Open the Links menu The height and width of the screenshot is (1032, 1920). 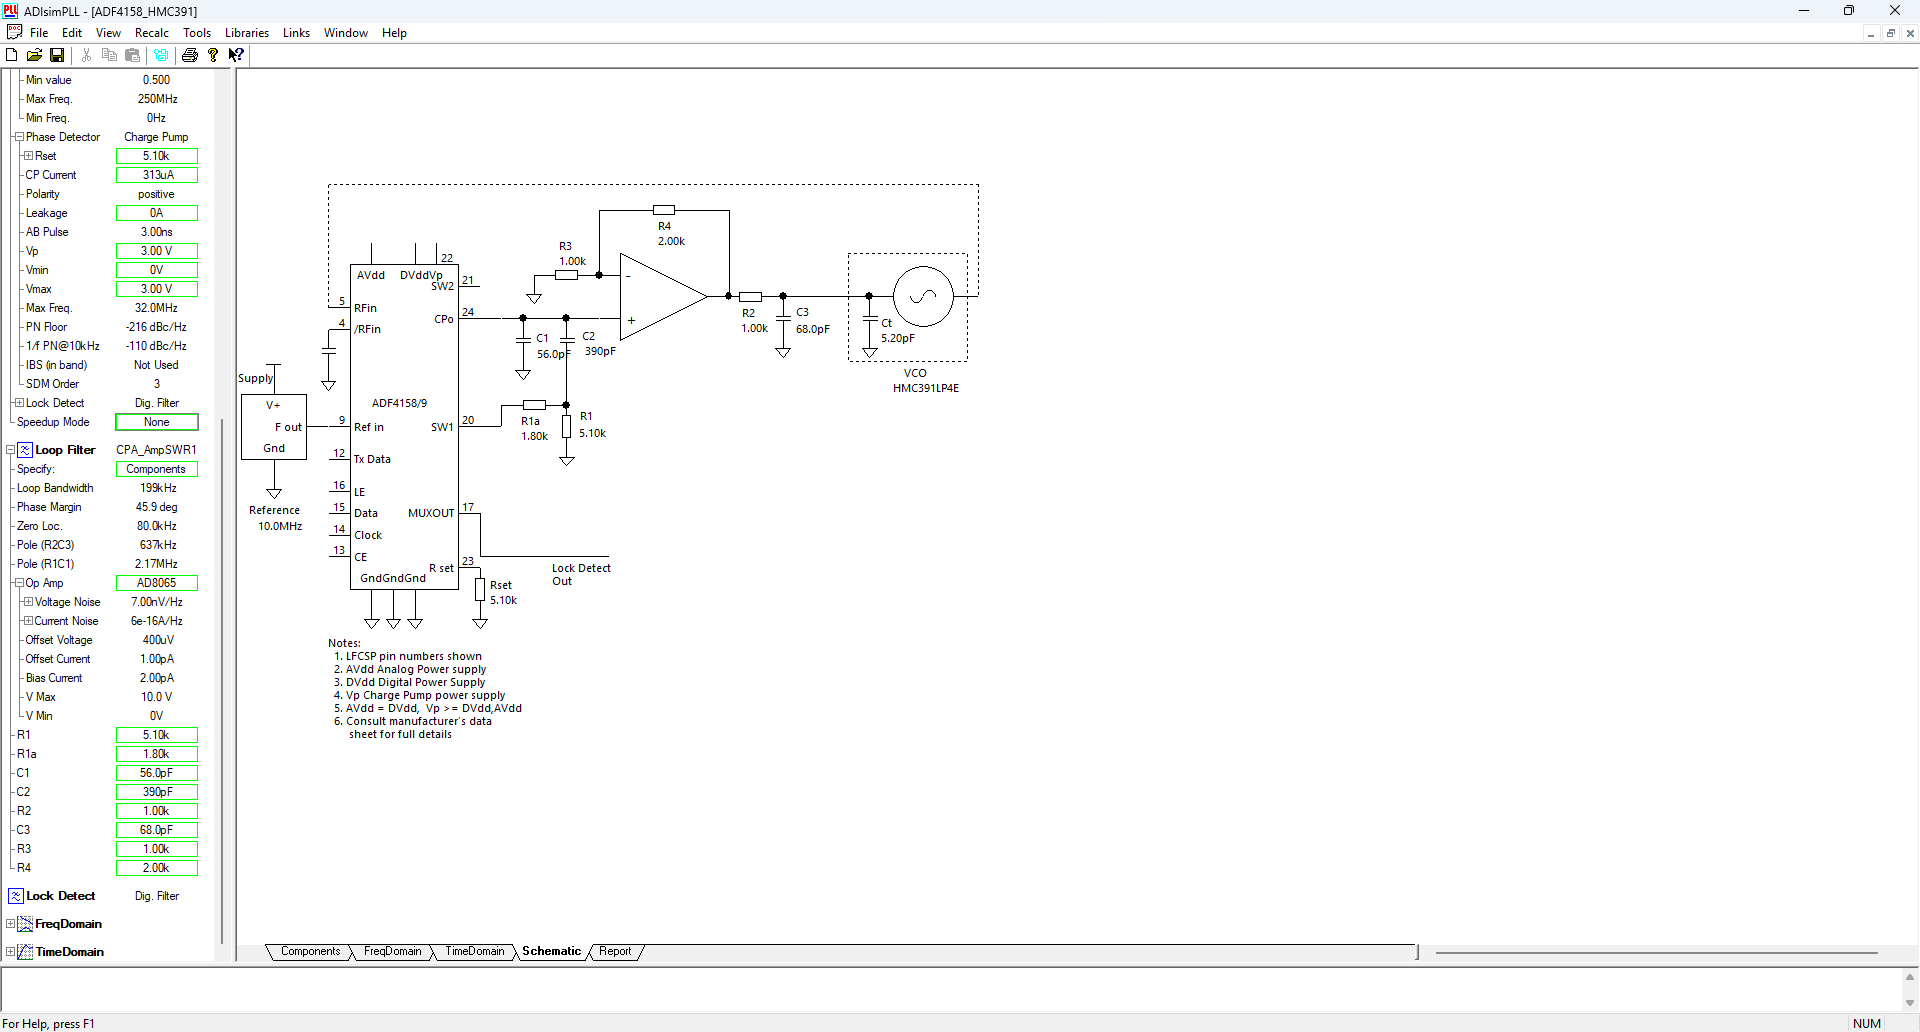click(296, 33)
